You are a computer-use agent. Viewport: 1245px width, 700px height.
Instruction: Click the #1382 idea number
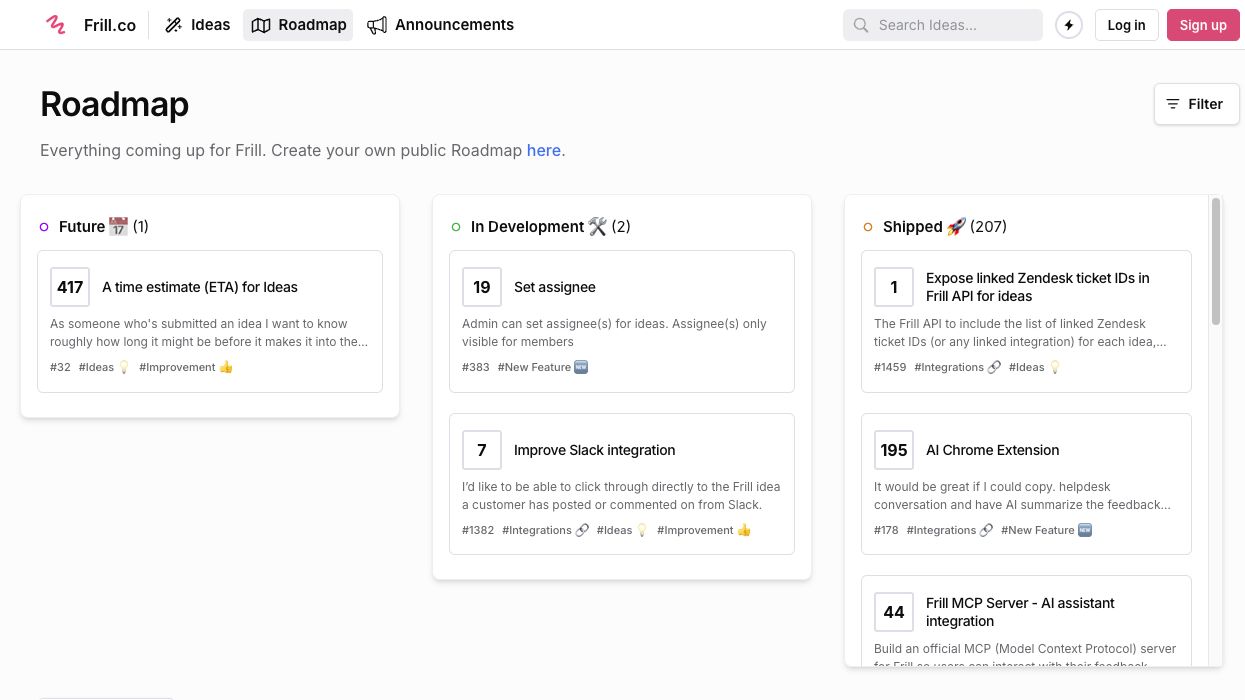tap(478, 530)
